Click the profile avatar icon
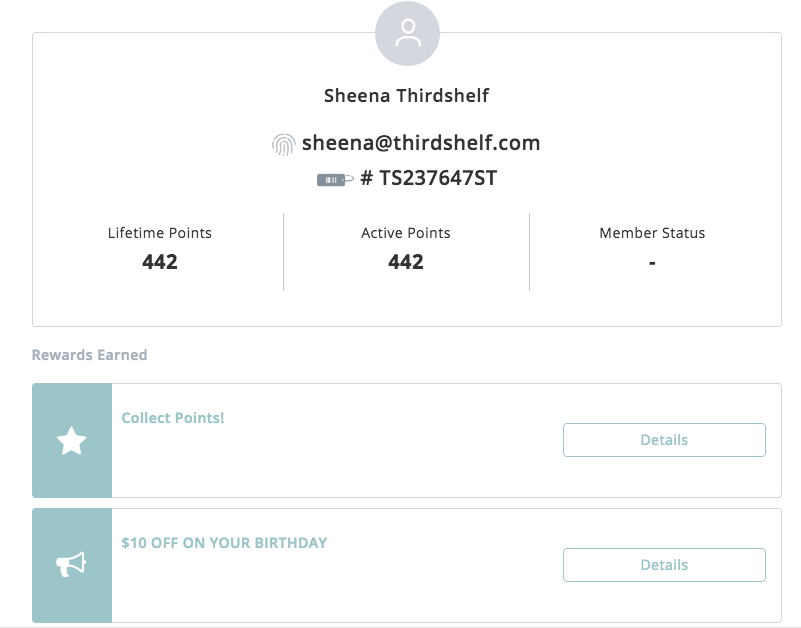 tap(407, 35)
